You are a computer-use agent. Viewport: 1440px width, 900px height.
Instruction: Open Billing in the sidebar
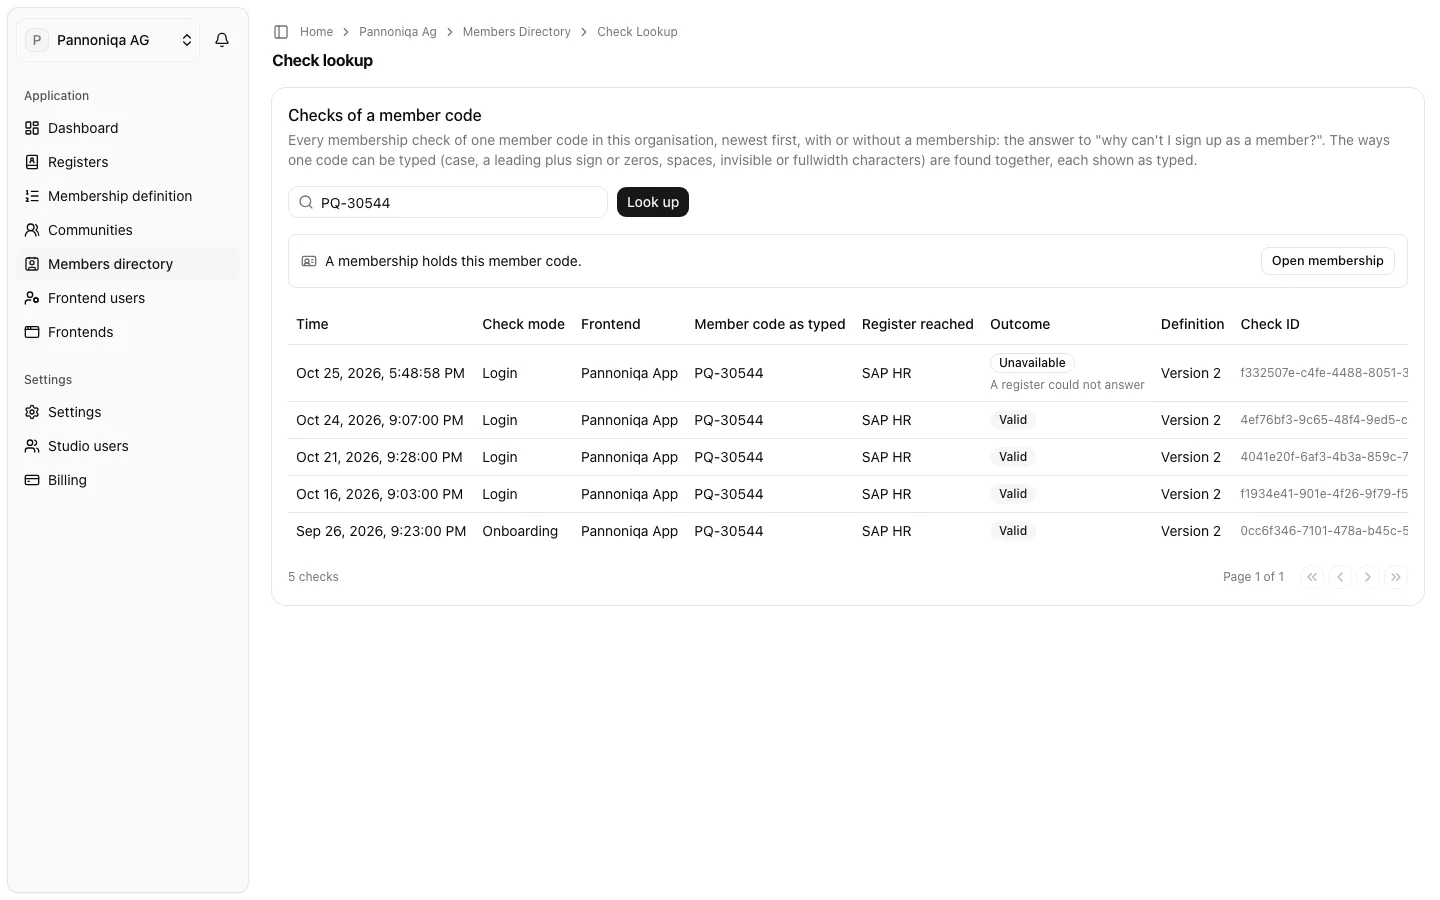[128, 480]
